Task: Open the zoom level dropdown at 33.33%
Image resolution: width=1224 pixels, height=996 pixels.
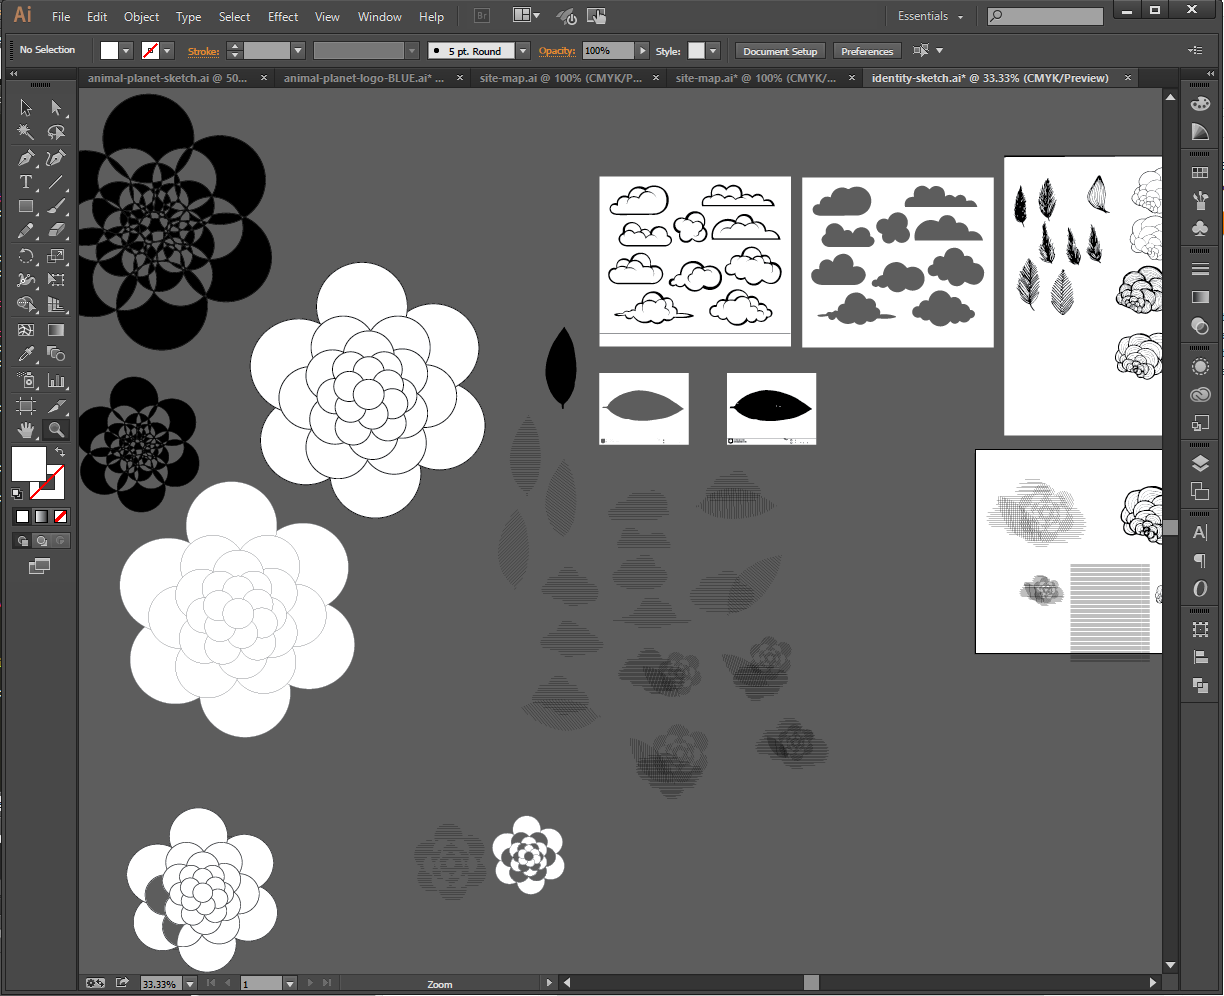Action: [x=189, y=984]
